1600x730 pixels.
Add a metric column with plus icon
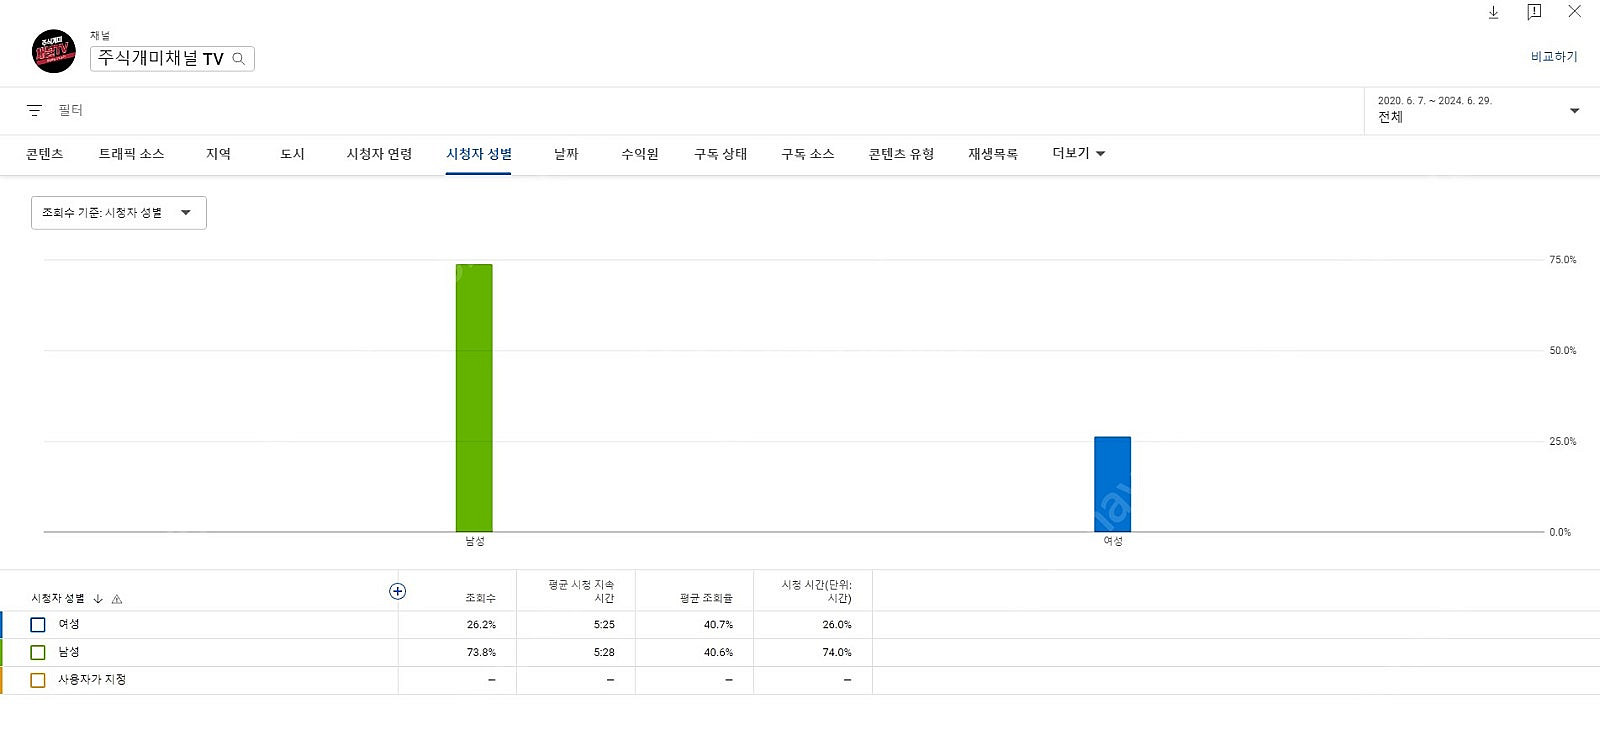[397, 591]
